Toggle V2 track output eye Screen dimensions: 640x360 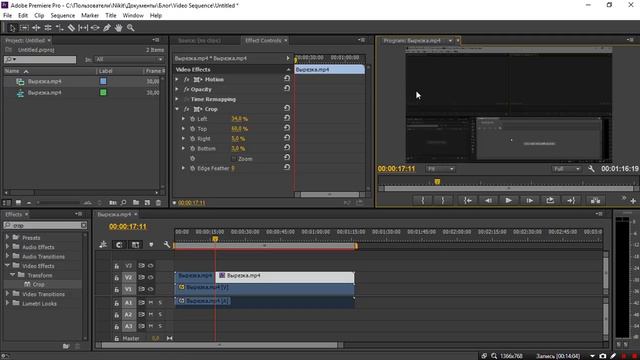[x=151, y=277]
